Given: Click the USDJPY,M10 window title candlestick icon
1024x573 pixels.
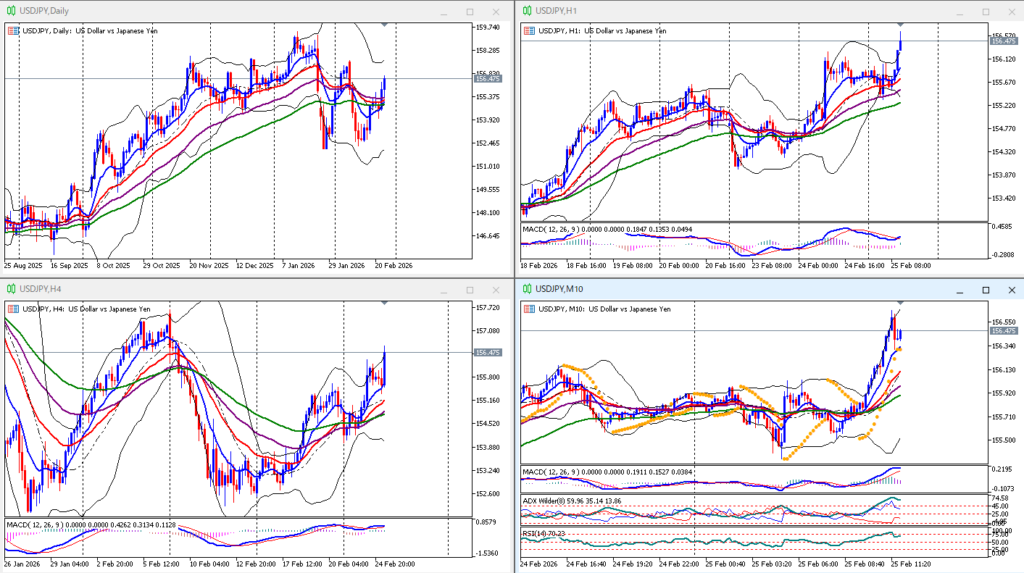Looking at the screenshot, I should (x=526, y=289).
